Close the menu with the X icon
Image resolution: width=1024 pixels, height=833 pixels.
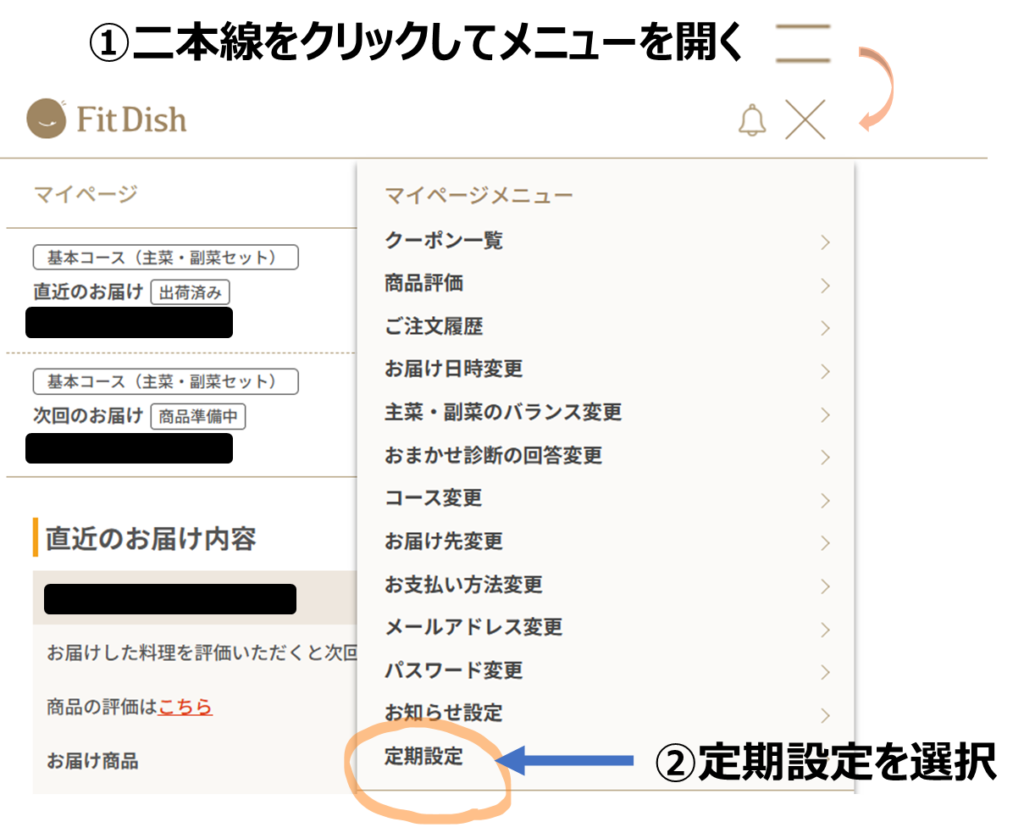pyautogui.click(x=805, y=120)
